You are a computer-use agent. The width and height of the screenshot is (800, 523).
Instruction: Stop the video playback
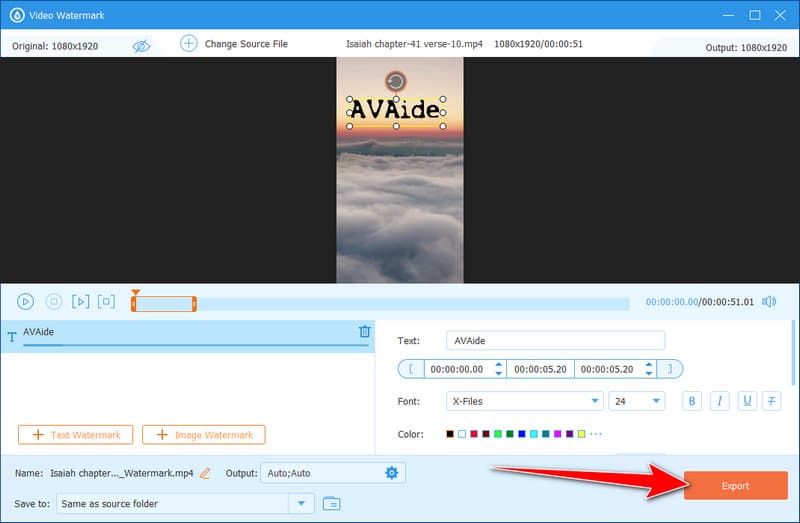click(x=54, y=302)
